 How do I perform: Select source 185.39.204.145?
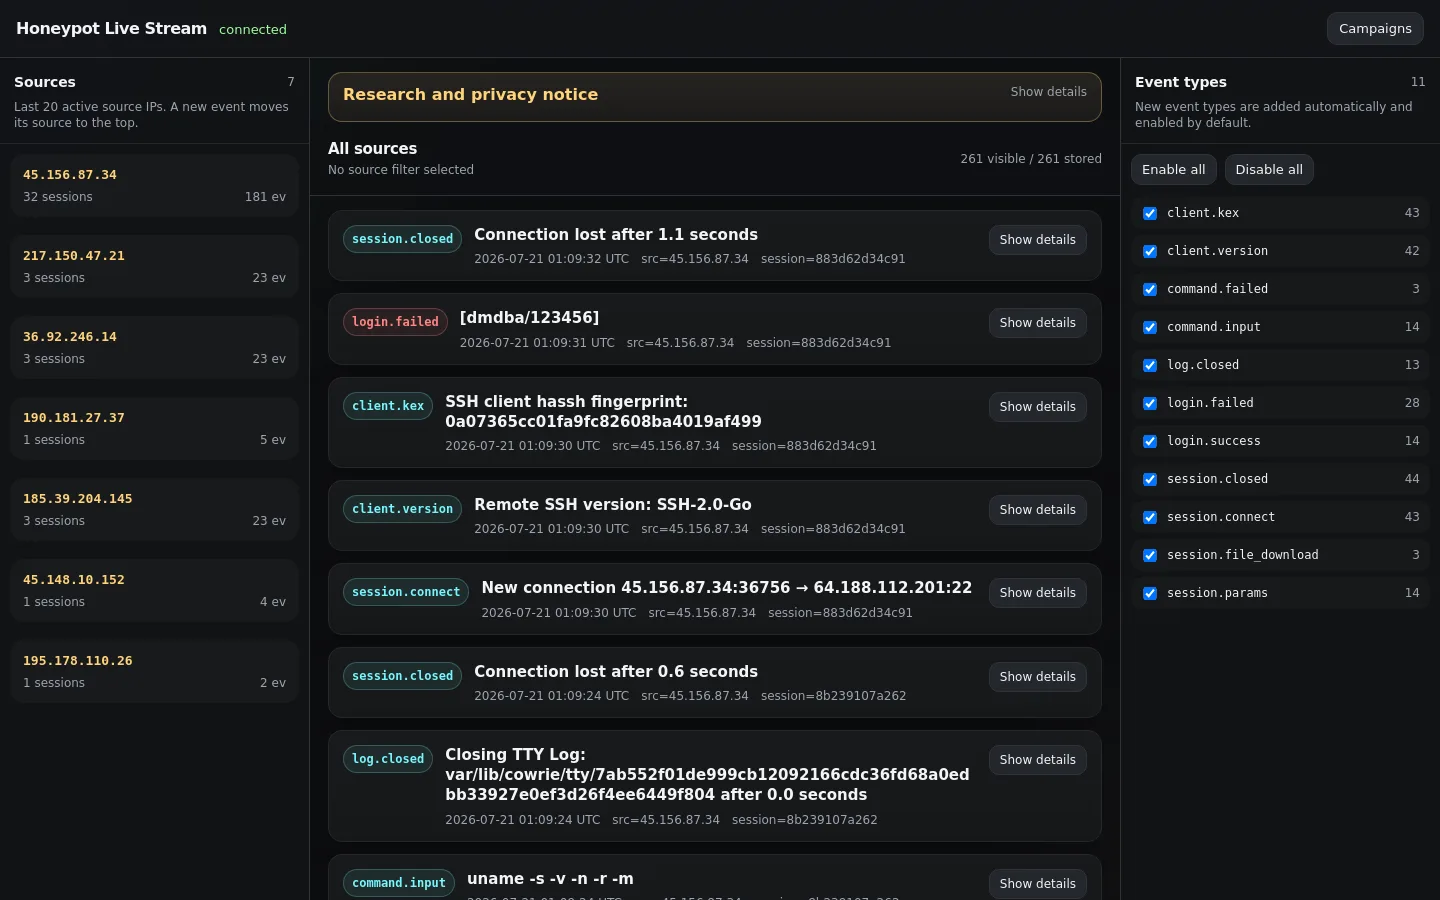154,509
